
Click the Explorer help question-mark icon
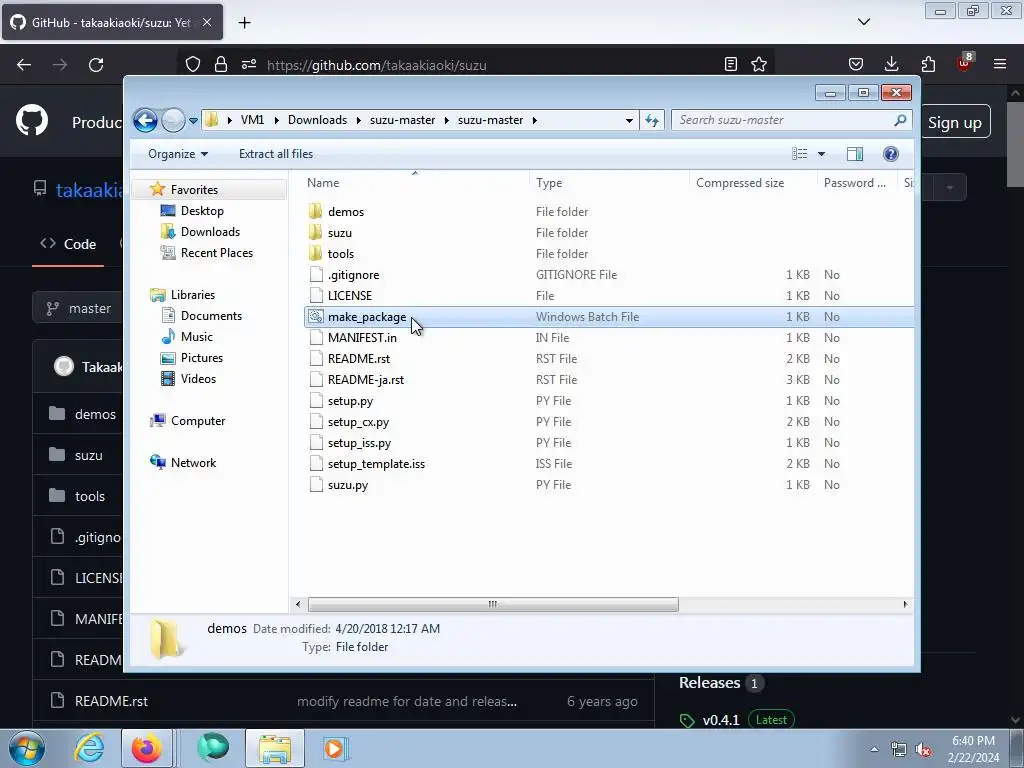point(891,154)
